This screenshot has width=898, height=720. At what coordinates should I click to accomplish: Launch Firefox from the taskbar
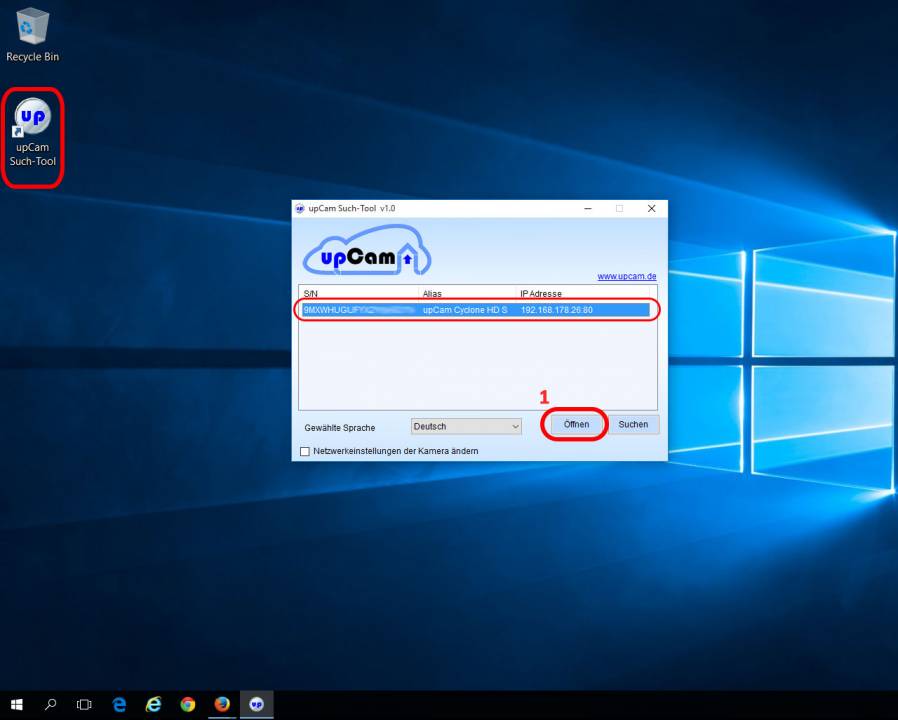[222, 705]
